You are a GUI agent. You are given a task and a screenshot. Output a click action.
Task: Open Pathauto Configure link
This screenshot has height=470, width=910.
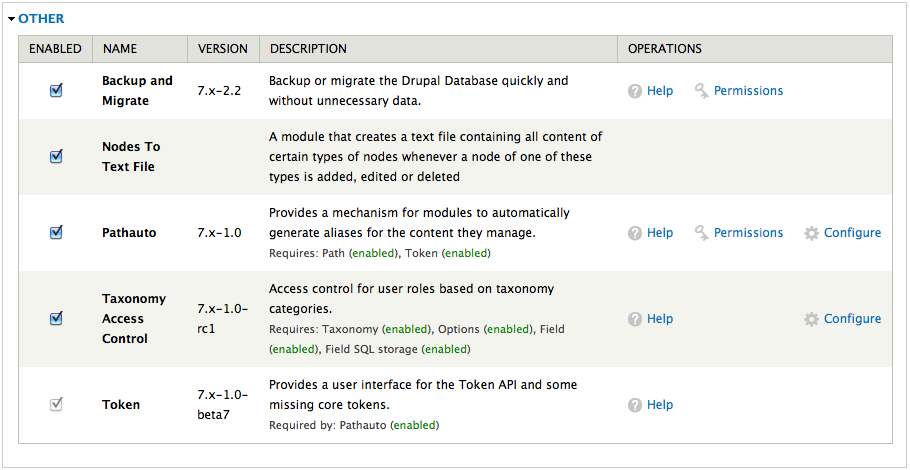[853, 233]
